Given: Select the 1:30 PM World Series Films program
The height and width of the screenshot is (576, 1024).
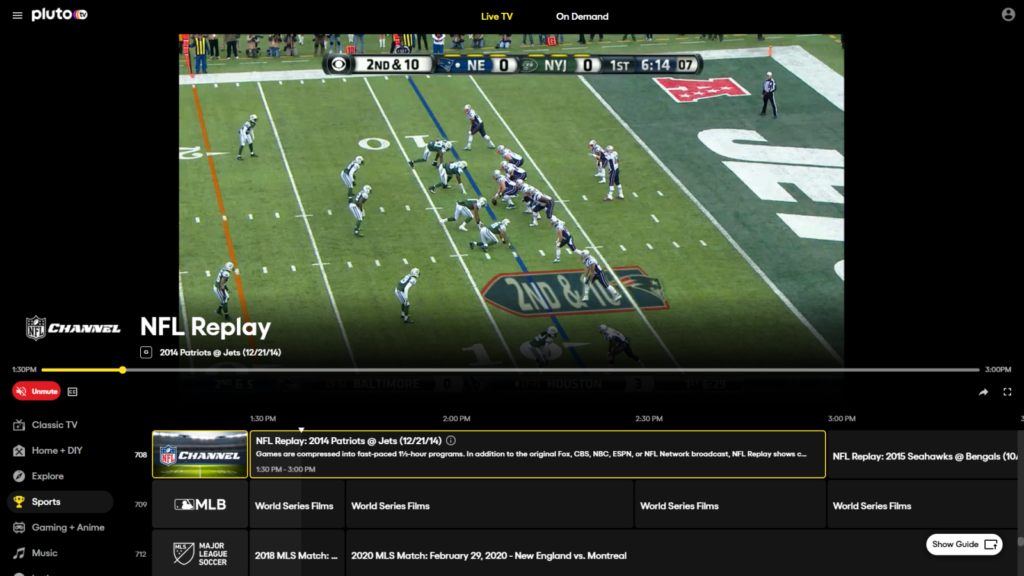Looking at the screenshot, I should (296, 504).
